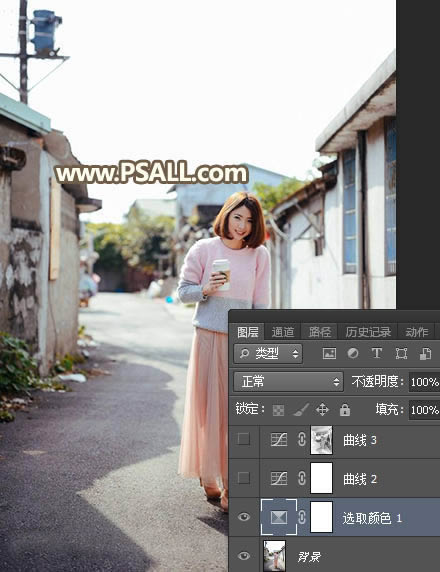
Task: Lock all padlock icon
Action: [345, 410]
